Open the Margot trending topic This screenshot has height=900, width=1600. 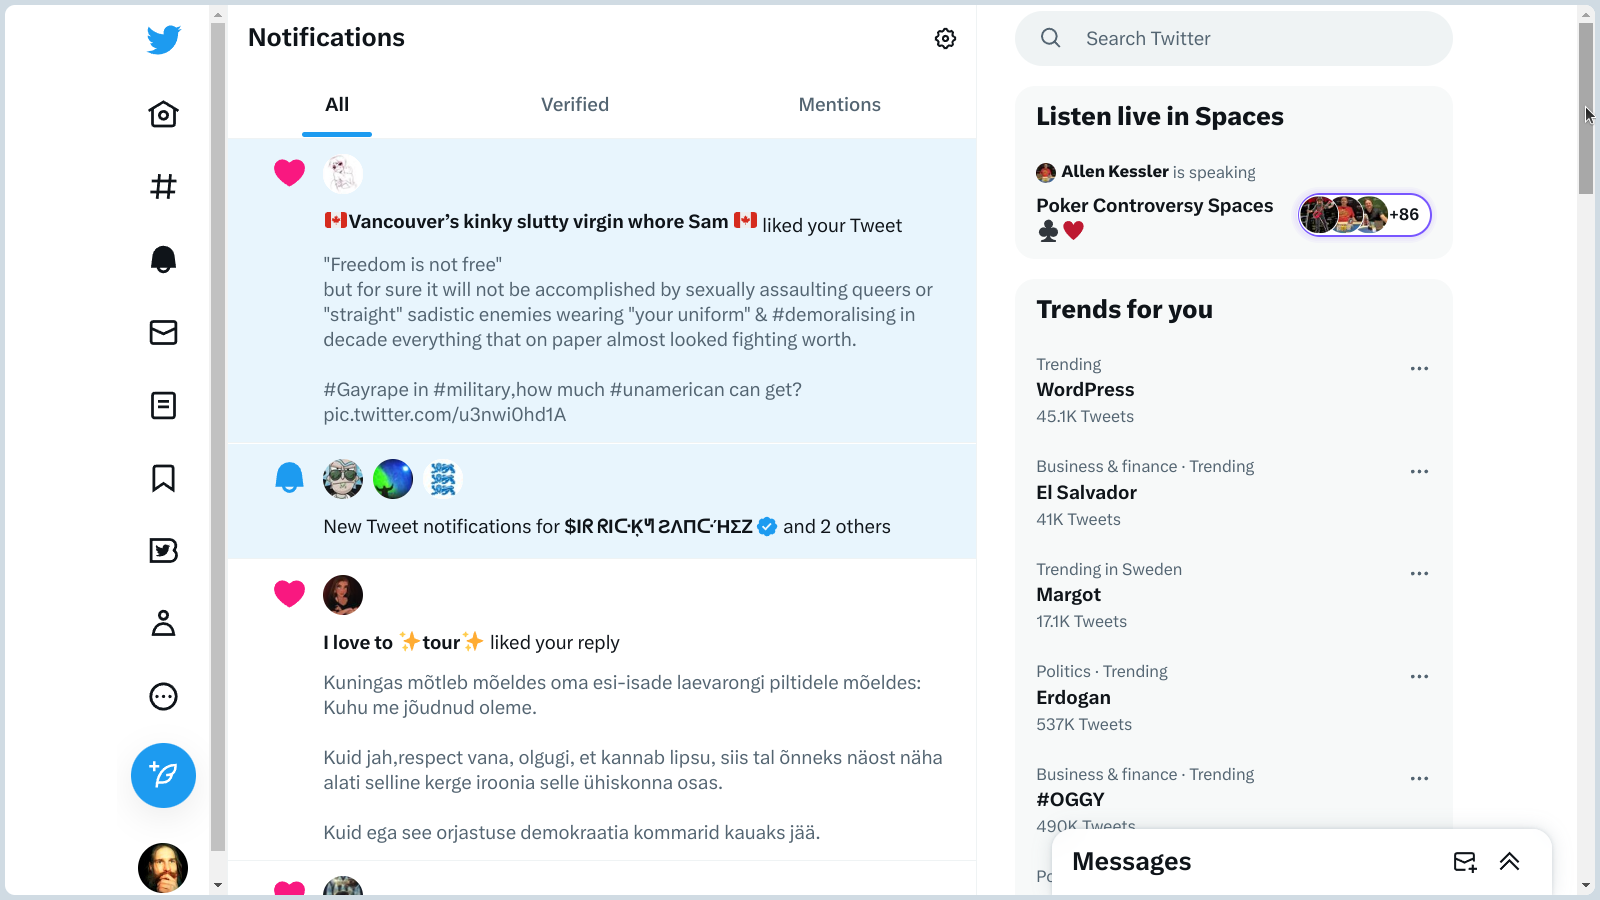point(1068,595)
